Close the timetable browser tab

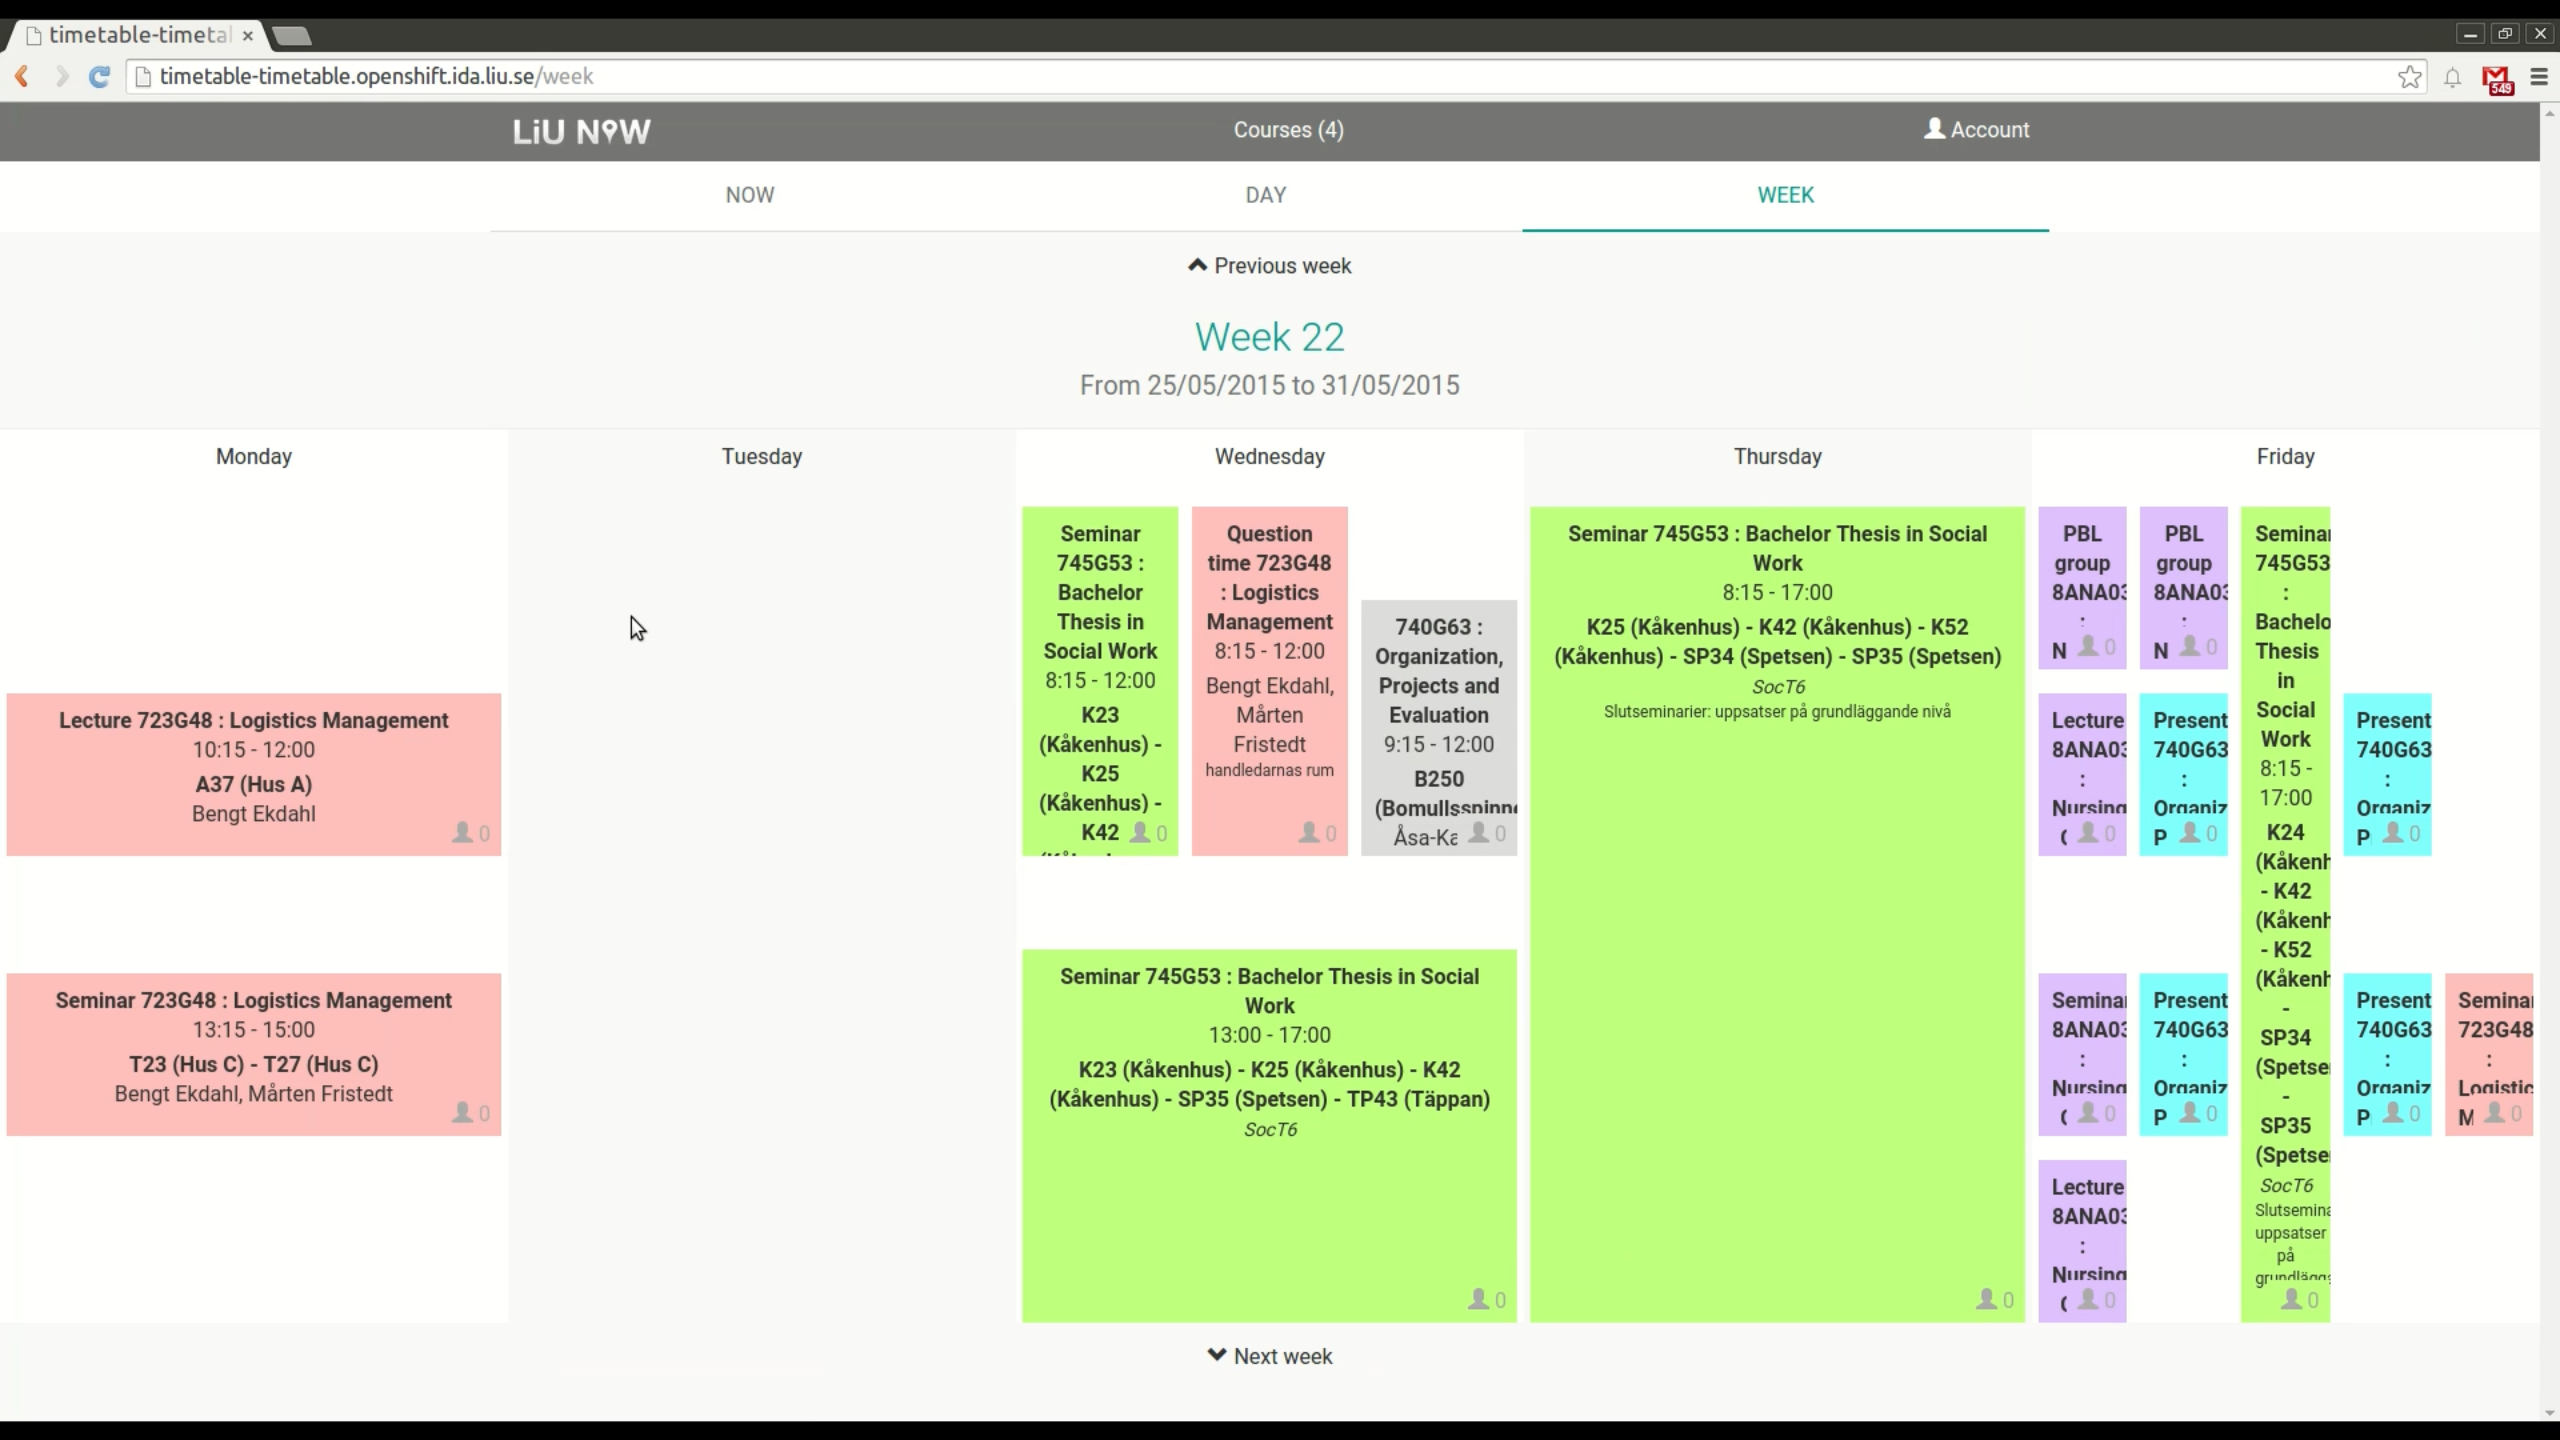[247, 35]
